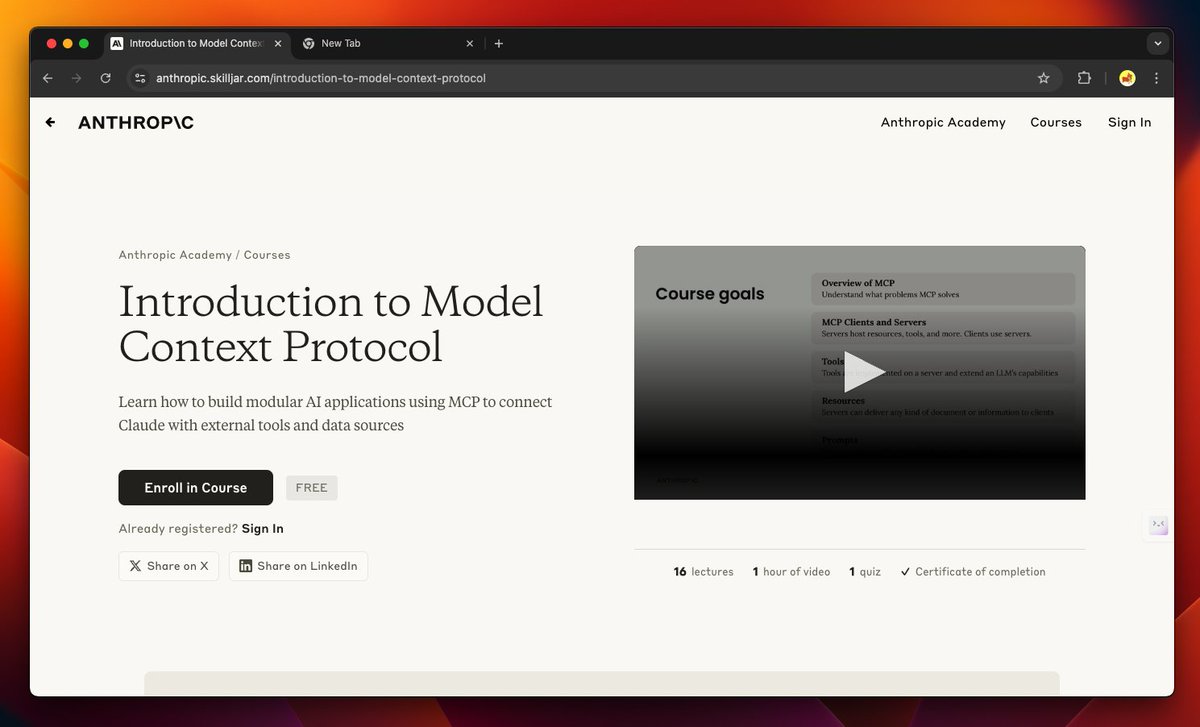Screen dimensions: 1200x727
Task: Close the New Tab tab
Action: (470, 43)
